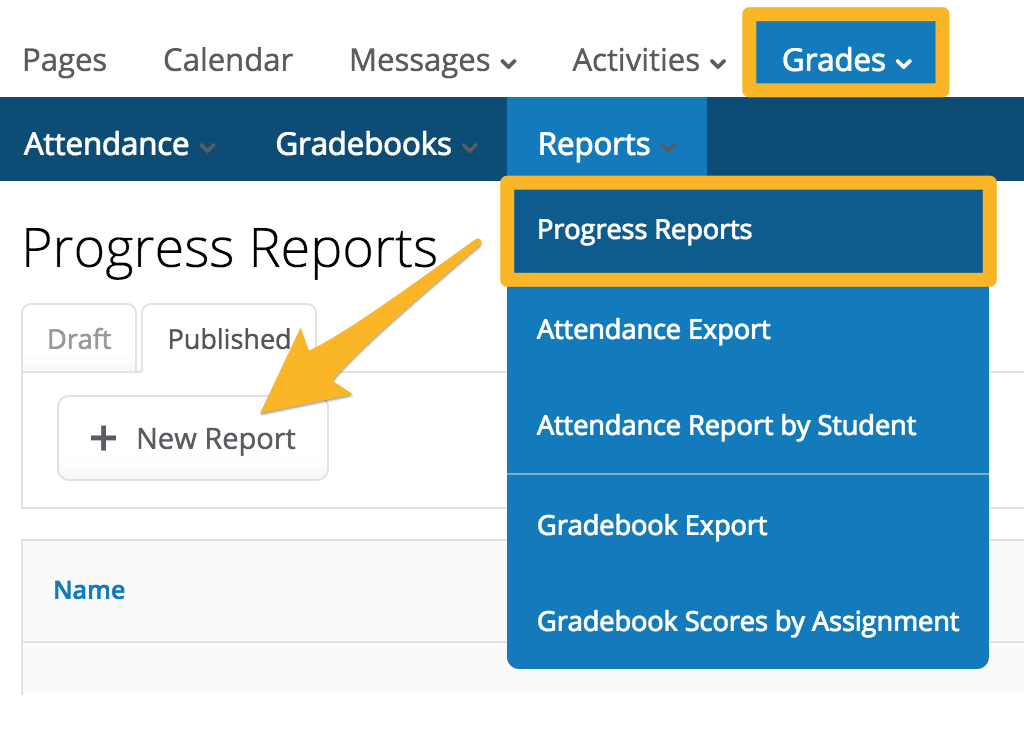Choose Attendance Export from the menu
This screenshot has width=1024, height=736.
[x=653, y=329]
